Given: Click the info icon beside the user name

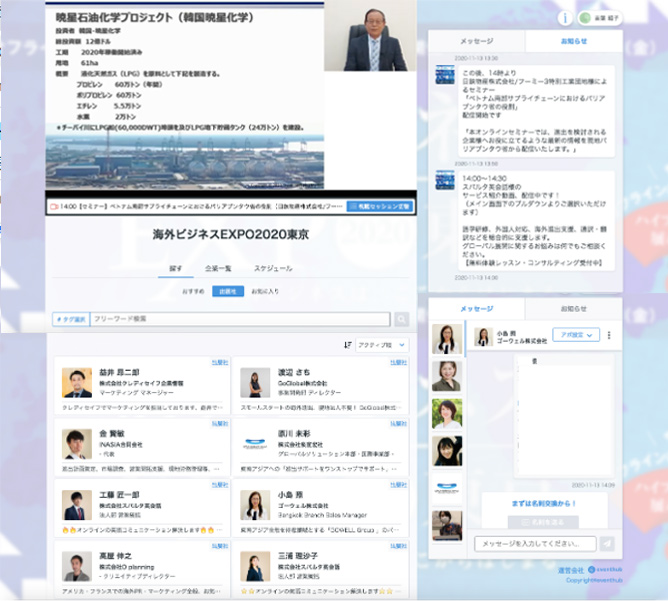Looking at the screenshot, I should (565, 18).
